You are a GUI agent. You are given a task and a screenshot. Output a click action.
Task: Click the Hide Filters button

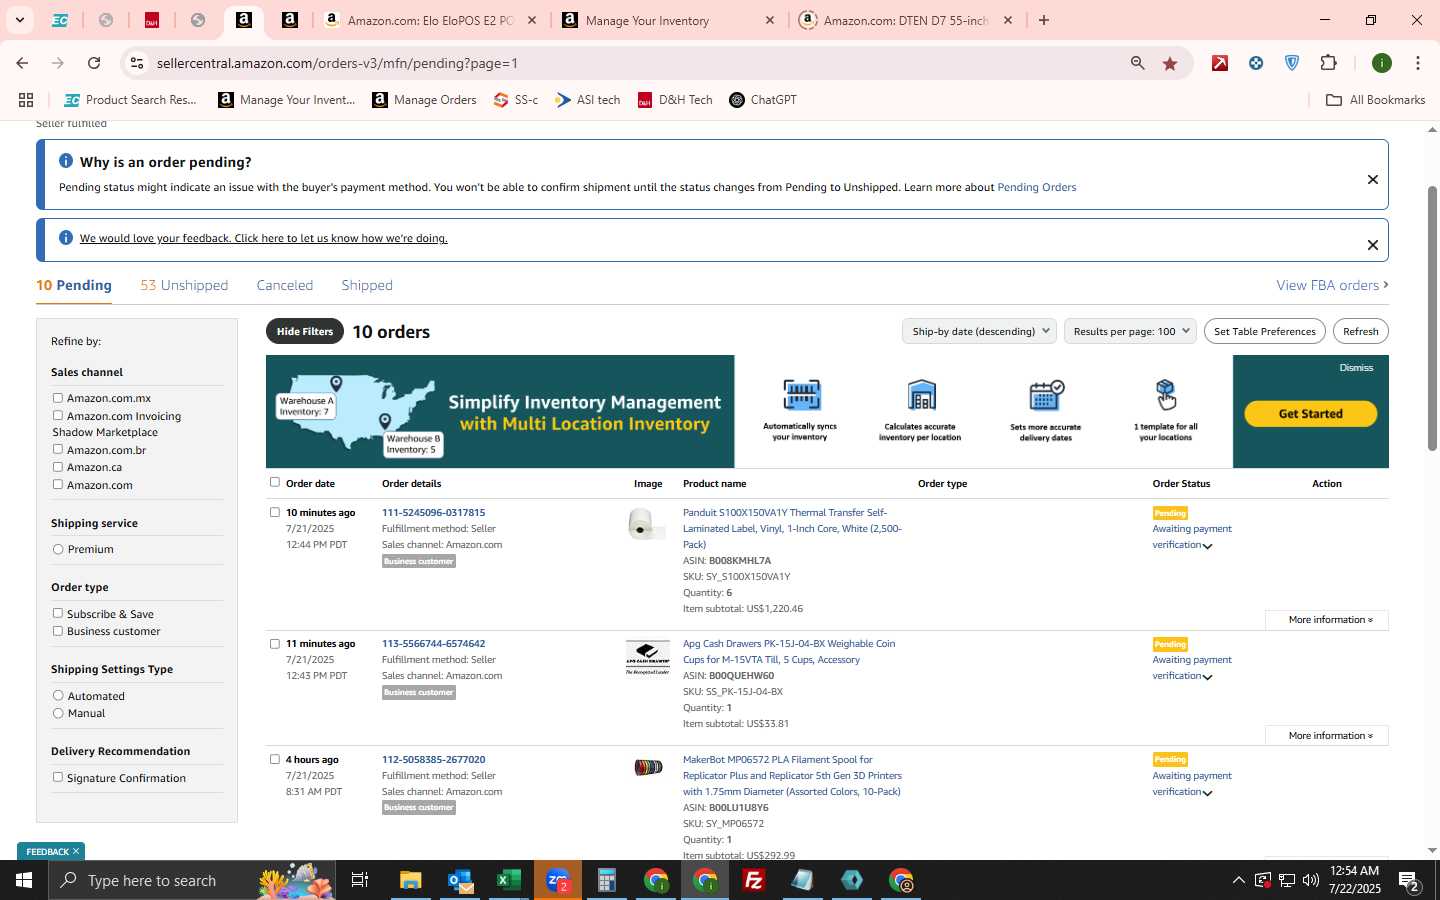[305, 331]
